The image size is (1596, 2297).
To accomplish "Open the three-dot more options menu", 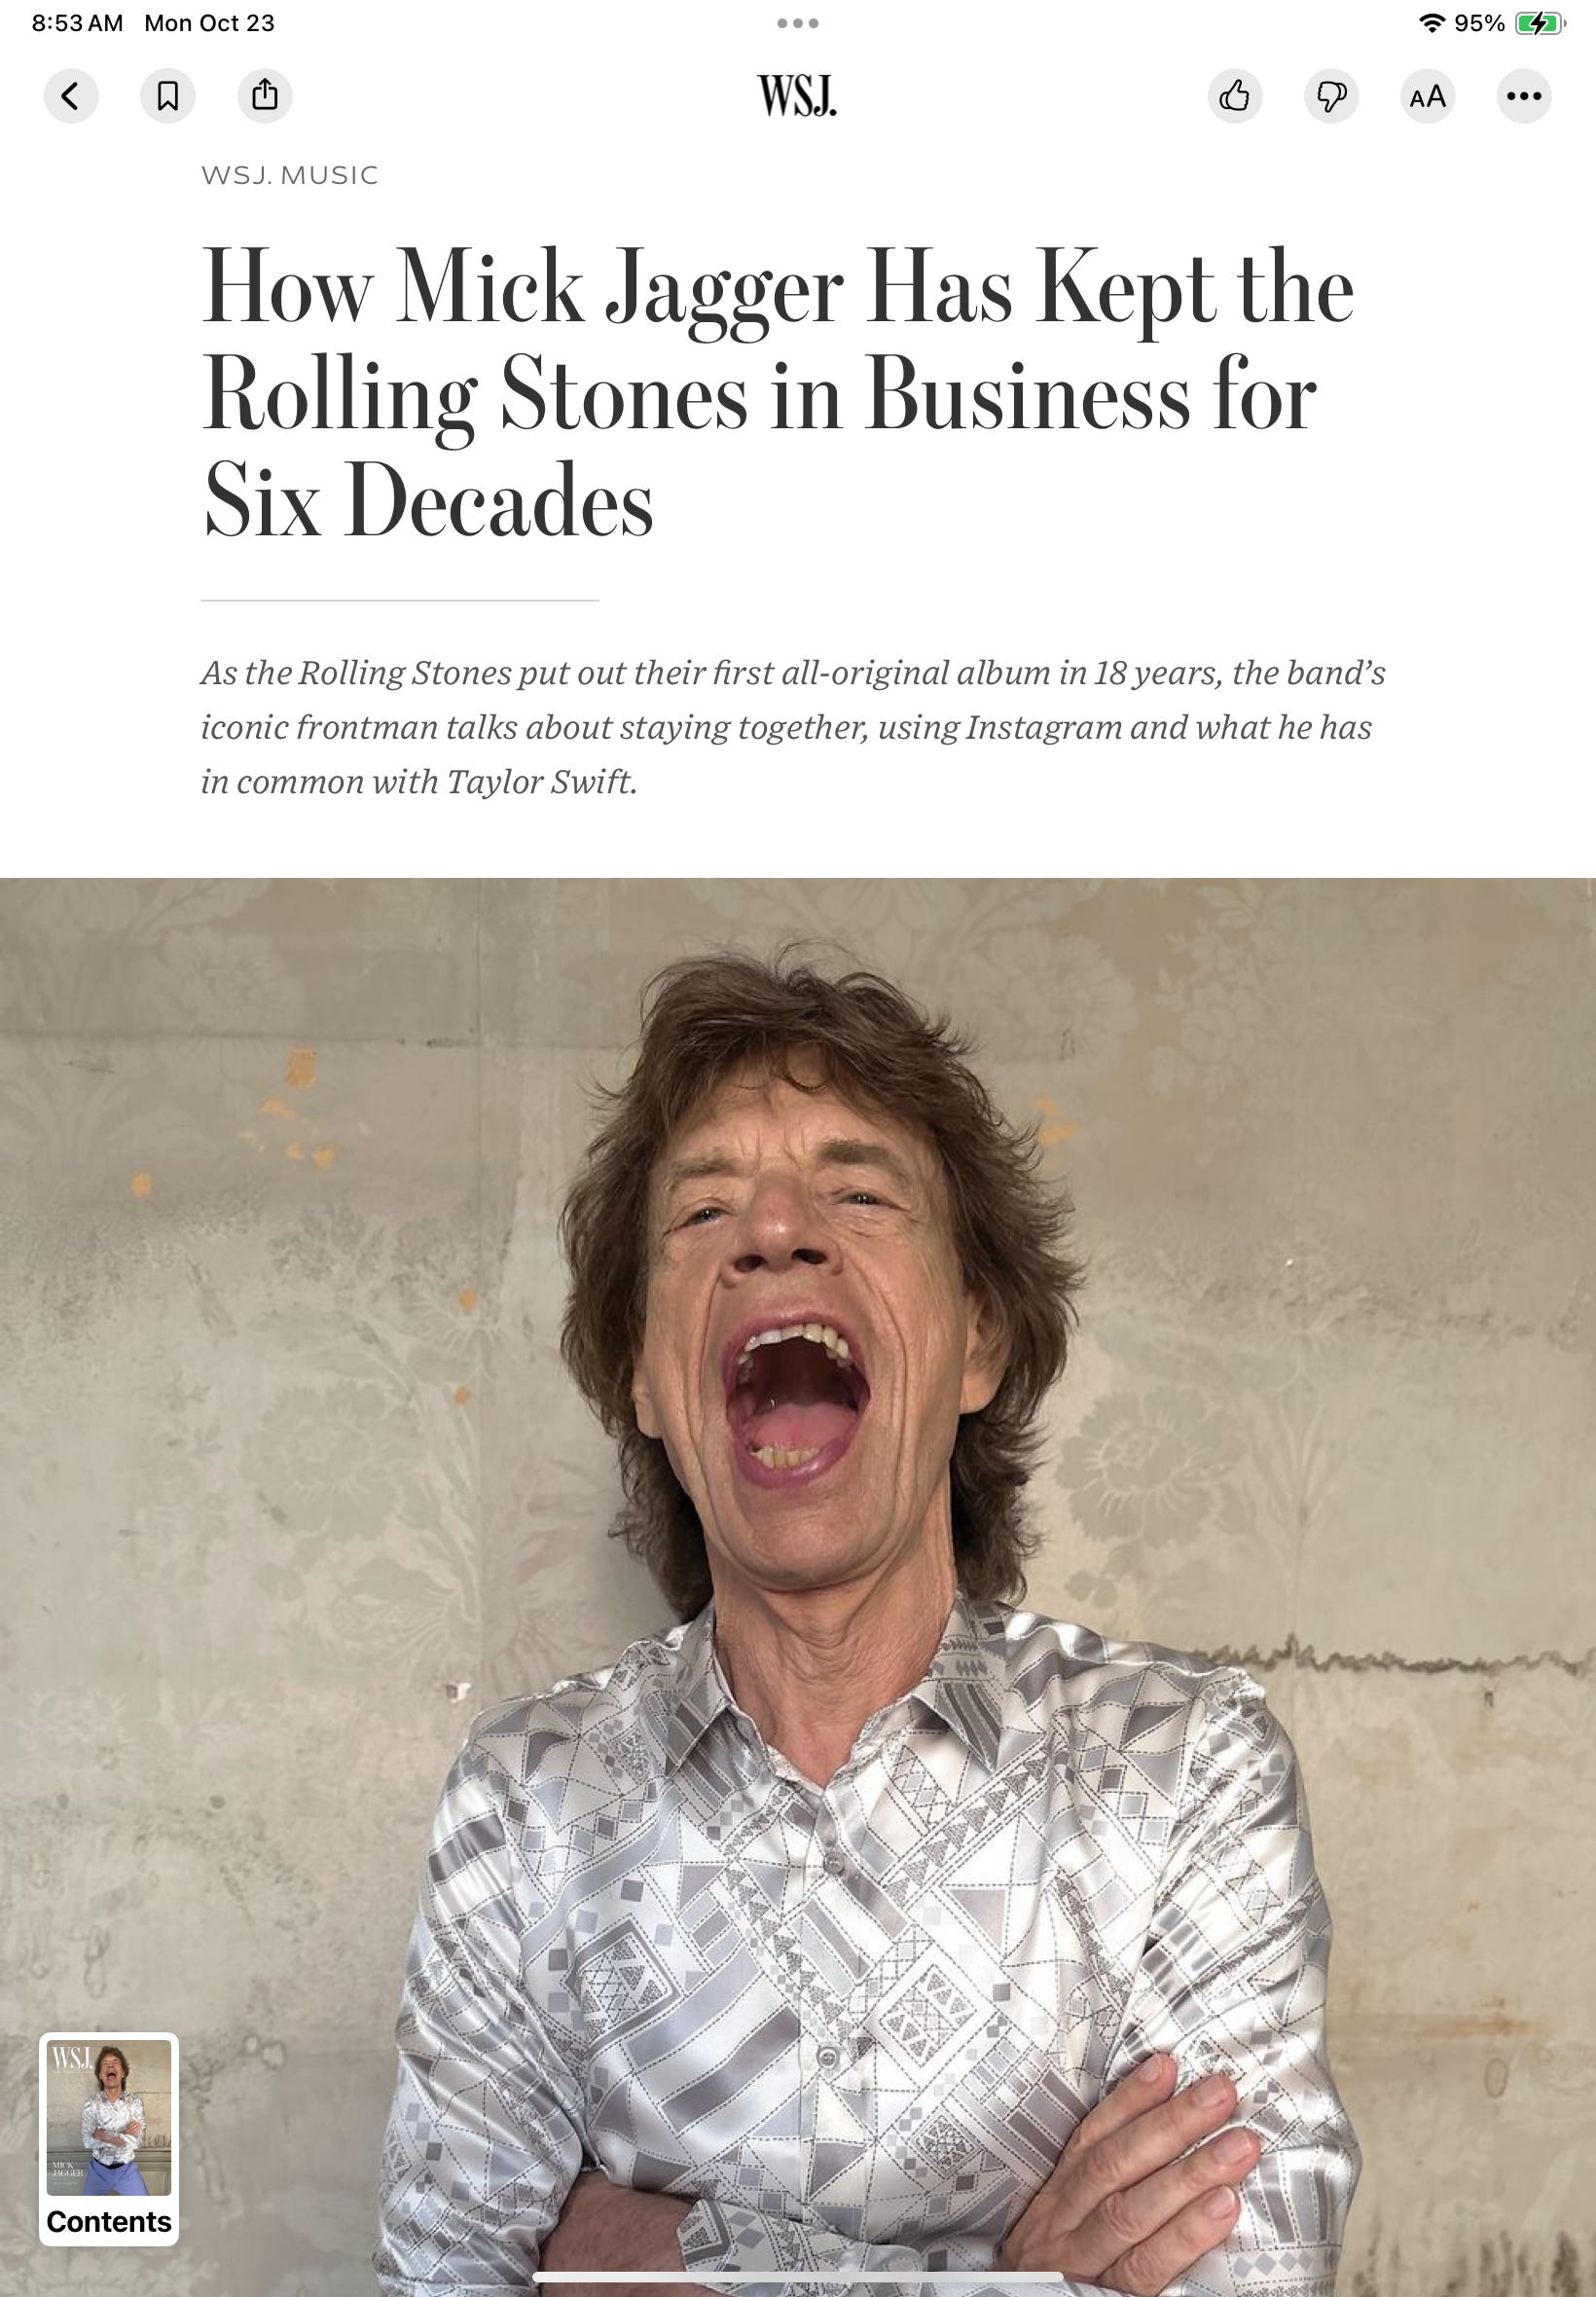I will coord(1524,96).
